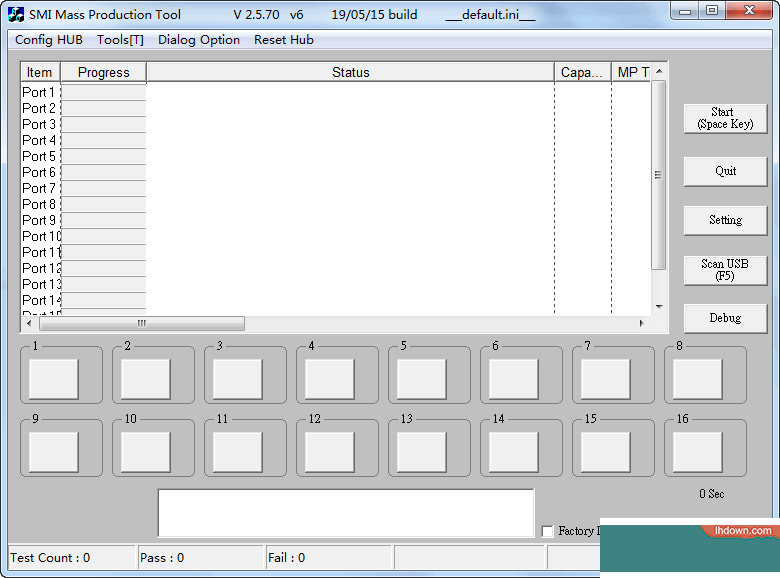780x578 pixels.
Task: Click the Progress column header
Action: point(103,72)
